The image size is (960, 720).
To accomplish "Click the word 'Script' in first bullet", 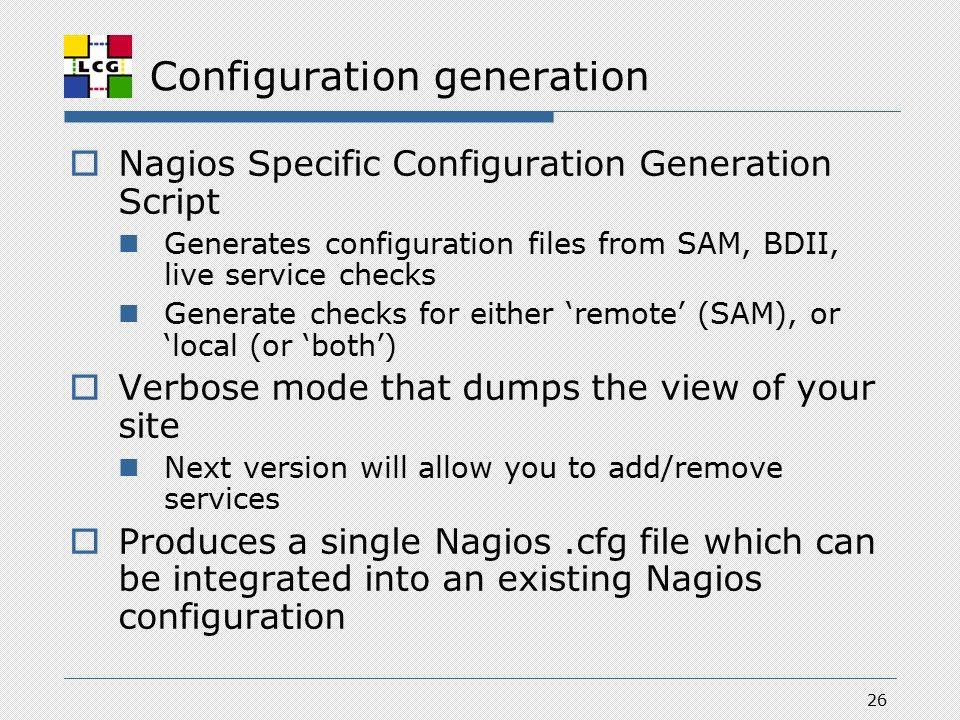I will (169, 201).
